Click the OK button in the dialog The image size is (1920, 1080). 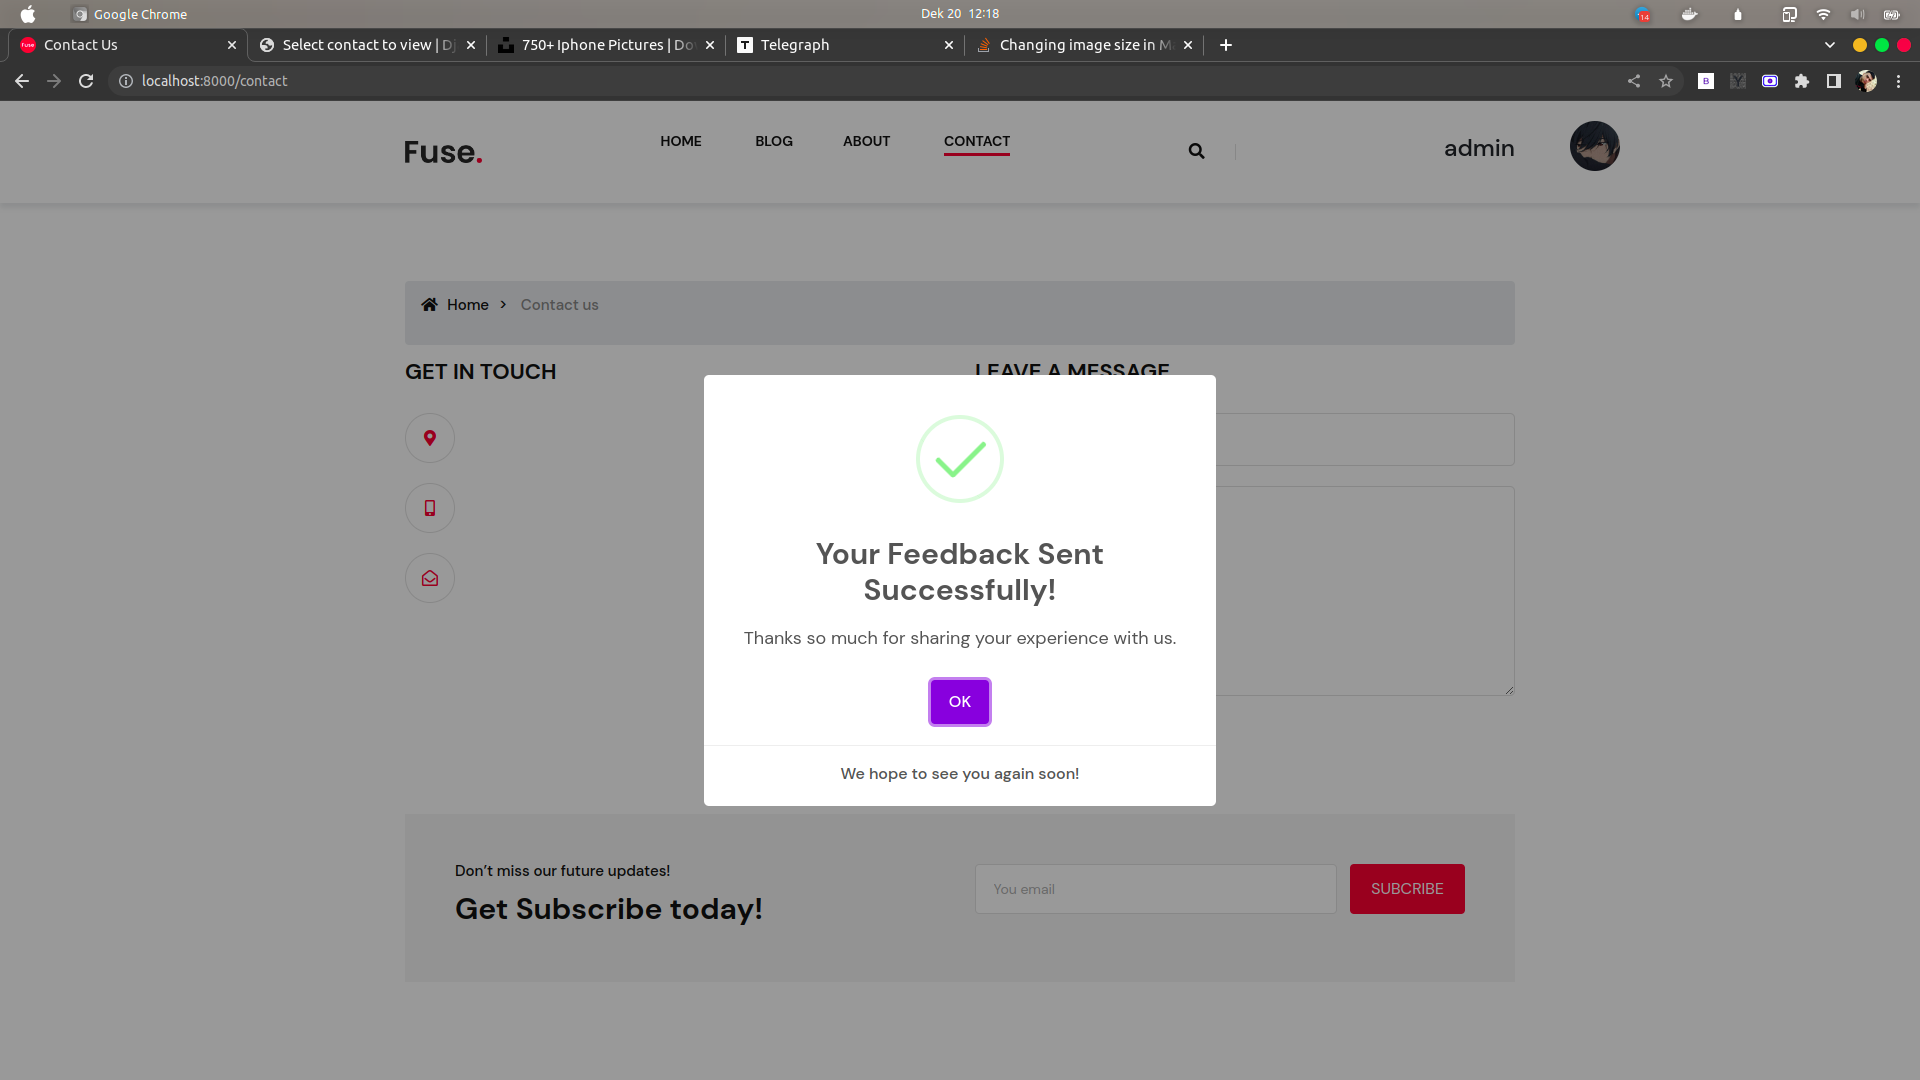959,702
